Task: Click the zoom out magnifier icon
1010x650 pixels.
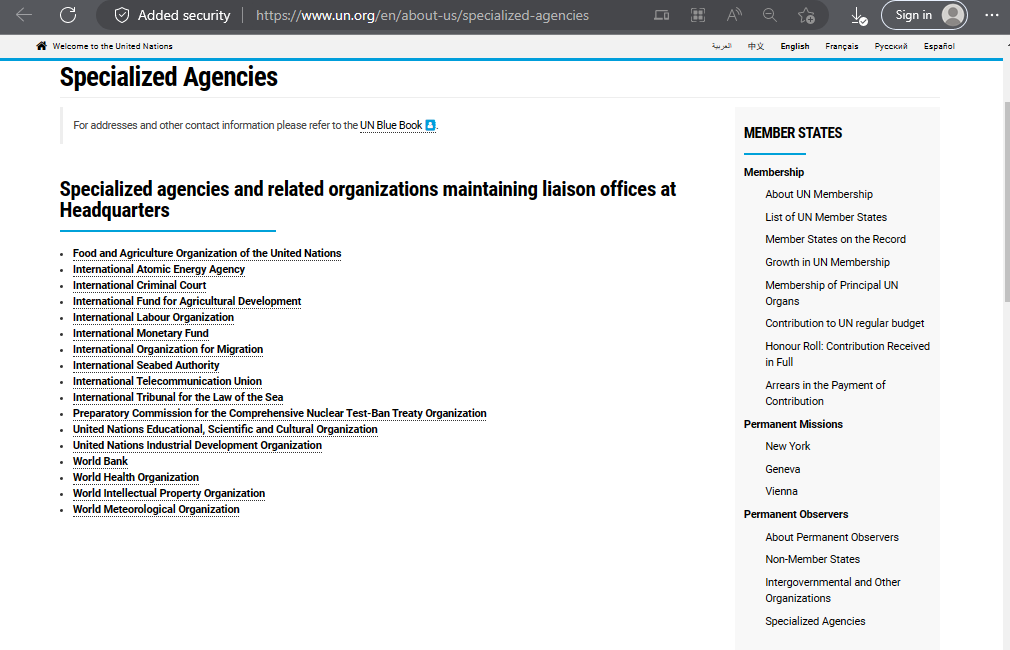Action: pos(770,15)
